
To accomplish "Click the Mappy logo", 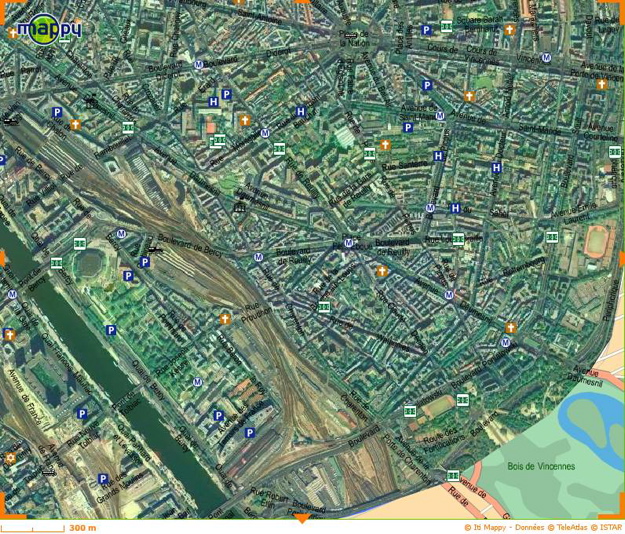I will point(49,25).
